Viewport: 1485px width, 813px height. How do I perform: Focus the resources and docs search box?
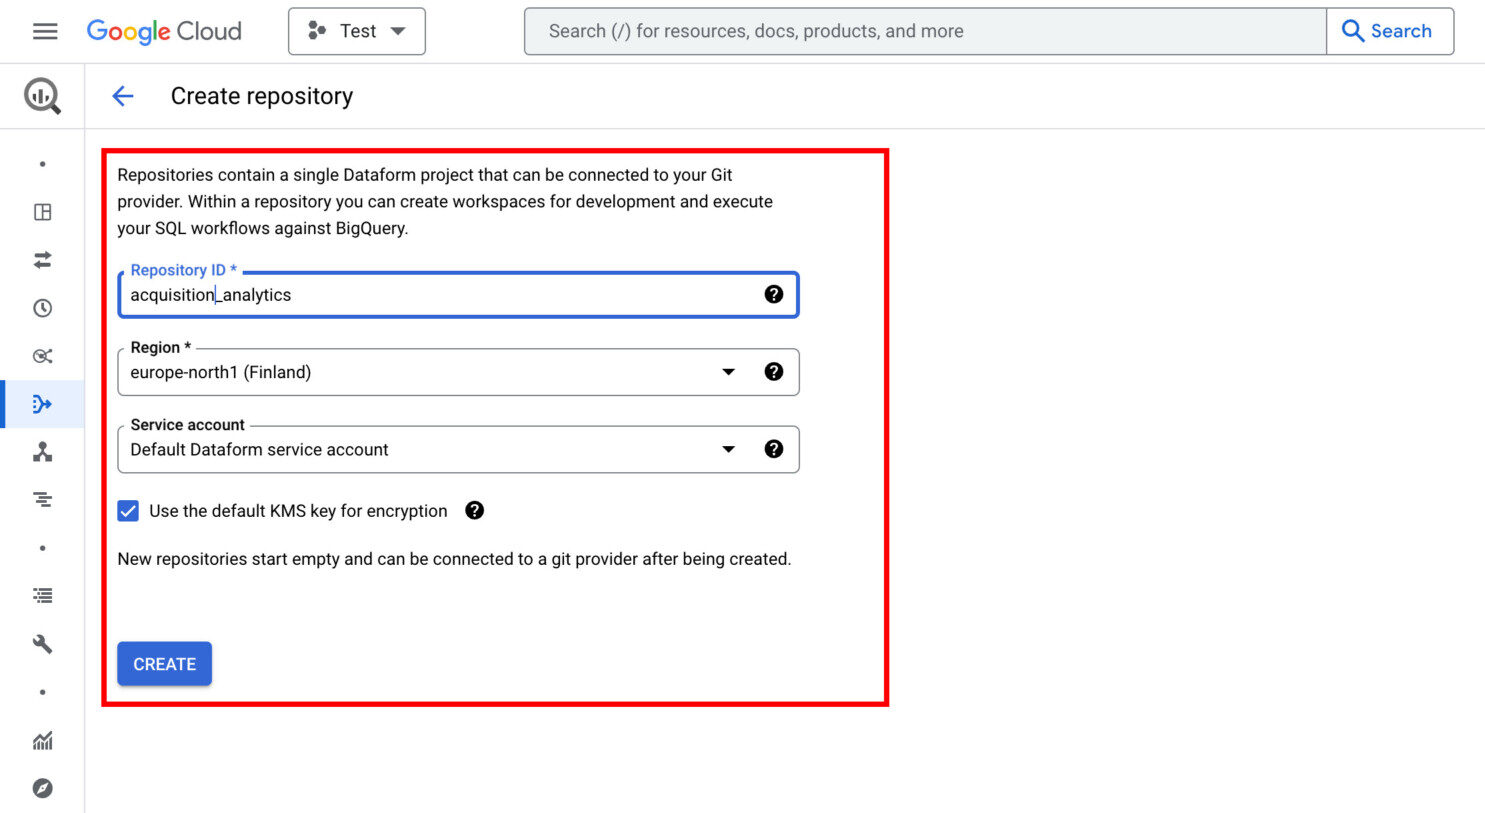click(925, 31)
